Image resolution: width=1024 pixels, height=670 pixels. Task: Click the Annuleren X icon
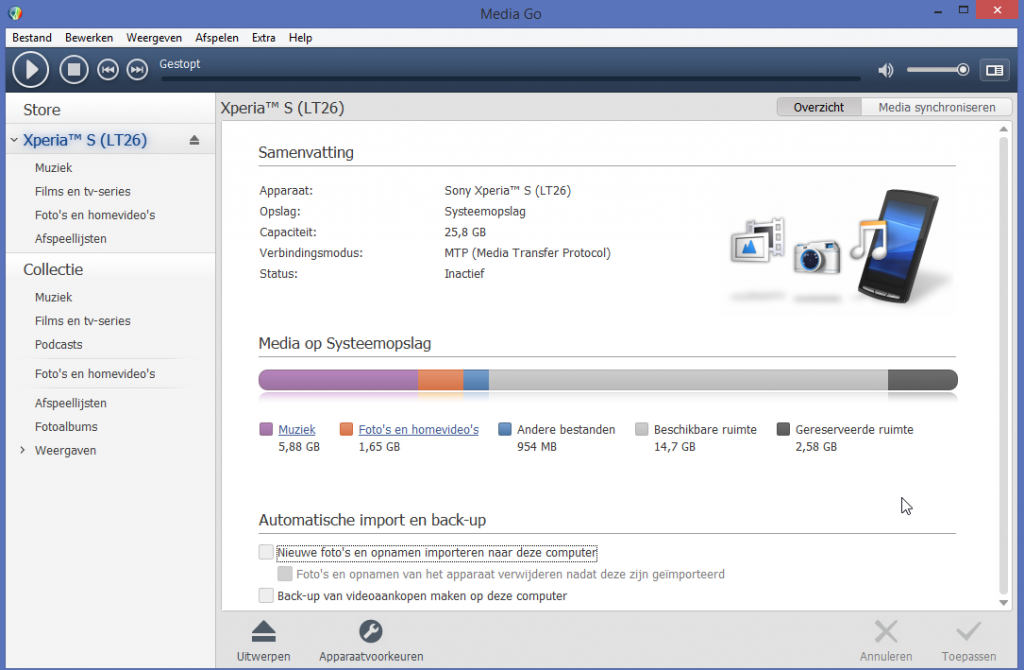click(x=886, y=631)
